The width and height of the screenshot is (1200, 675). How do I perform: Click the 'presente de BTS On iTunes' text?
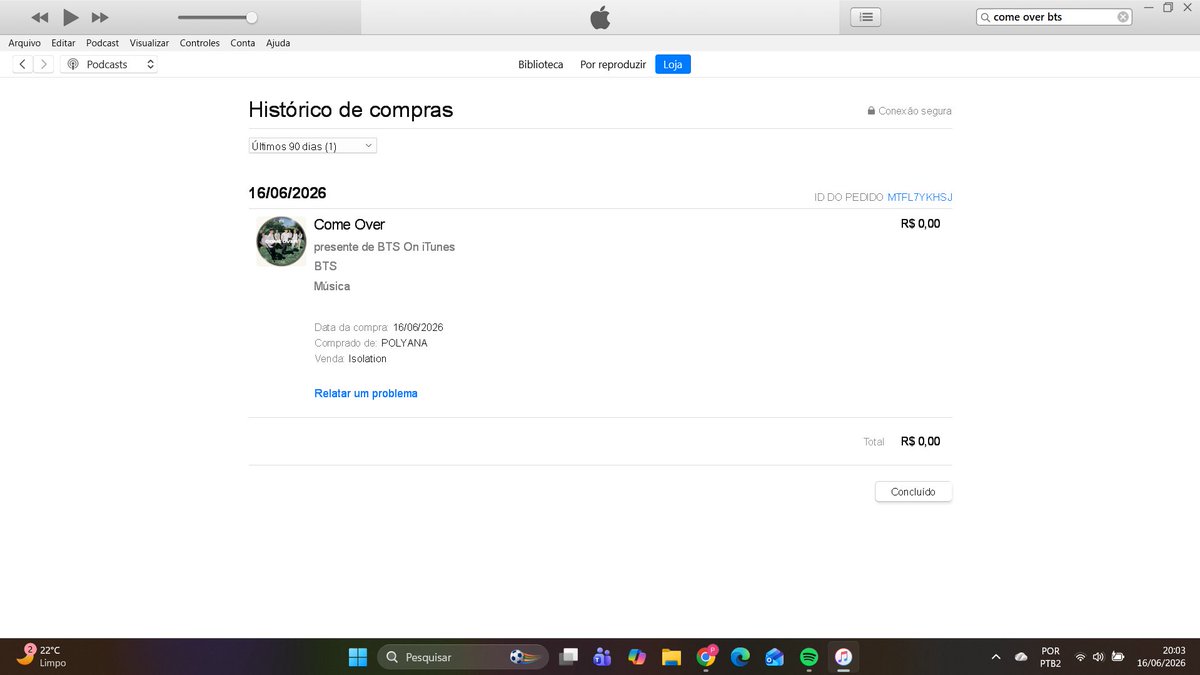point(384,246)
